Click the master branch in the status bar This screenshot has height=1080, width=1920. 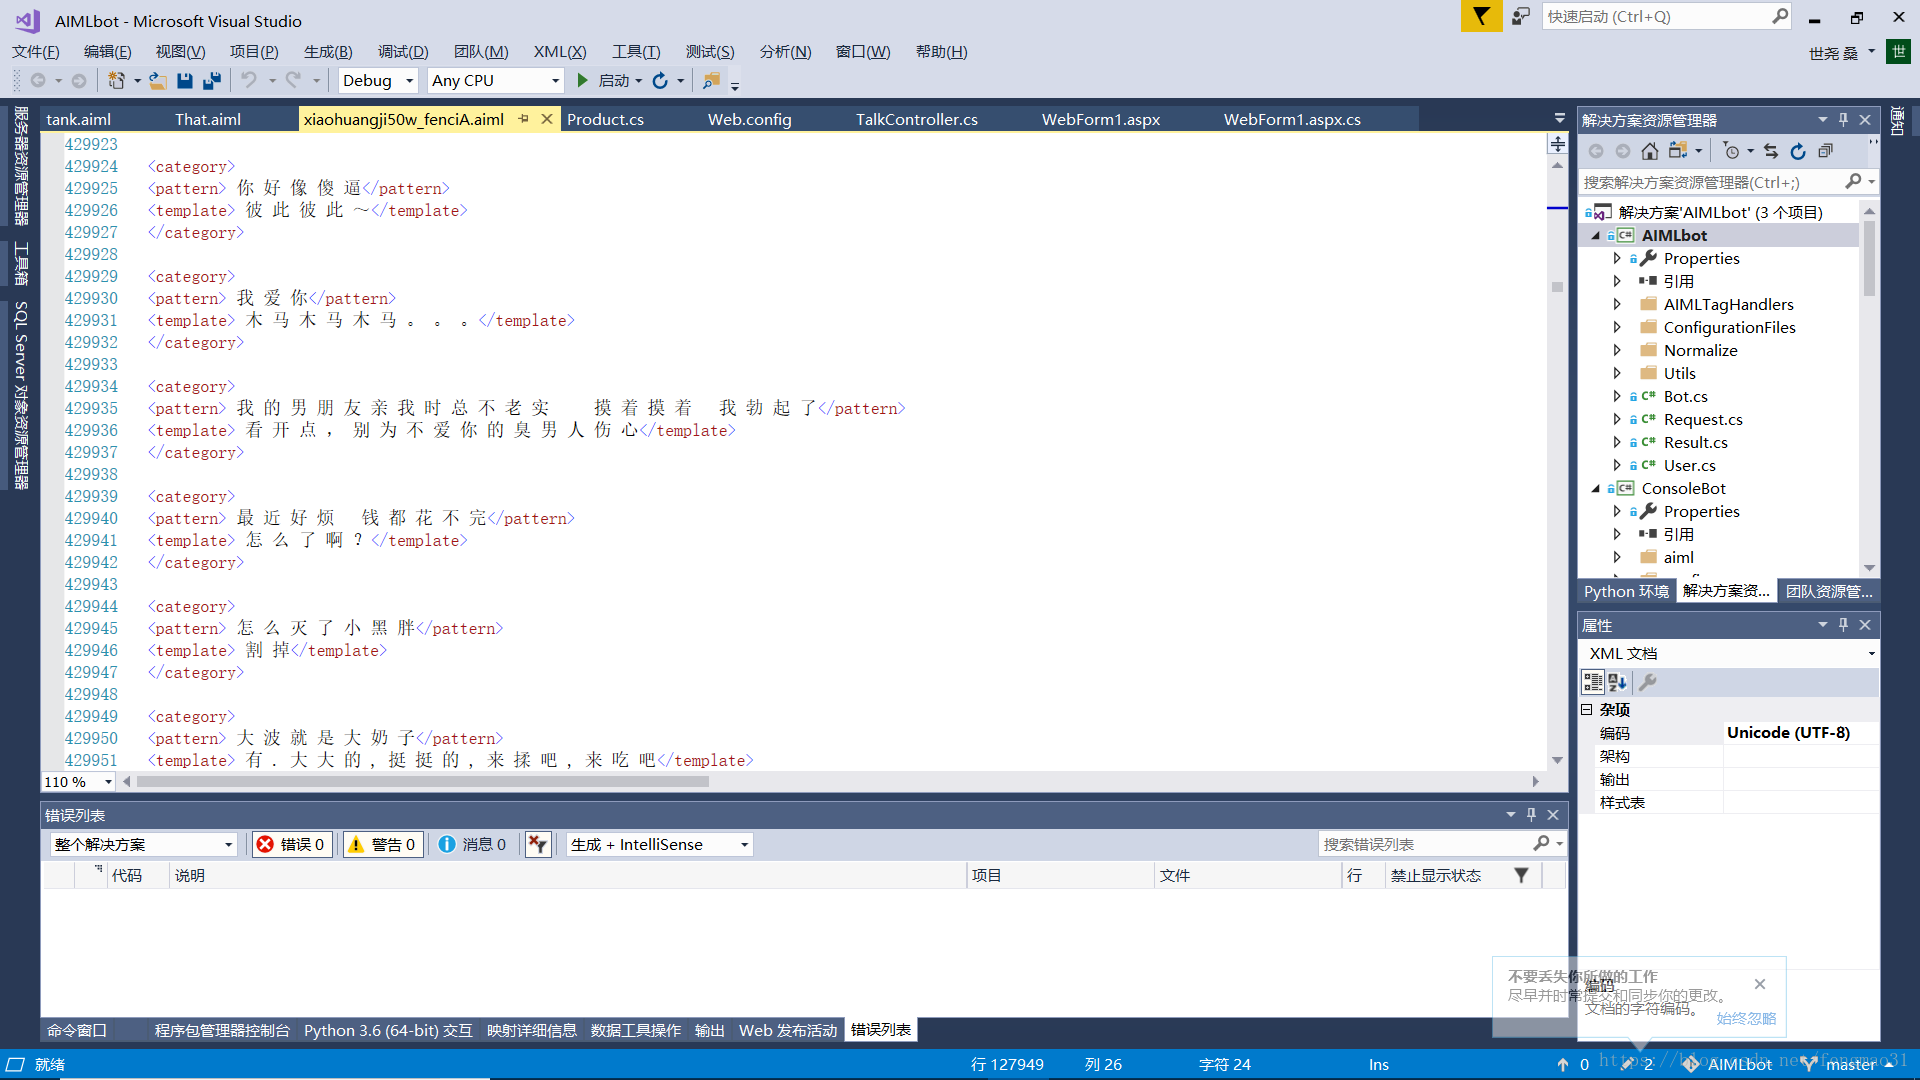tap(1850, 1065)
